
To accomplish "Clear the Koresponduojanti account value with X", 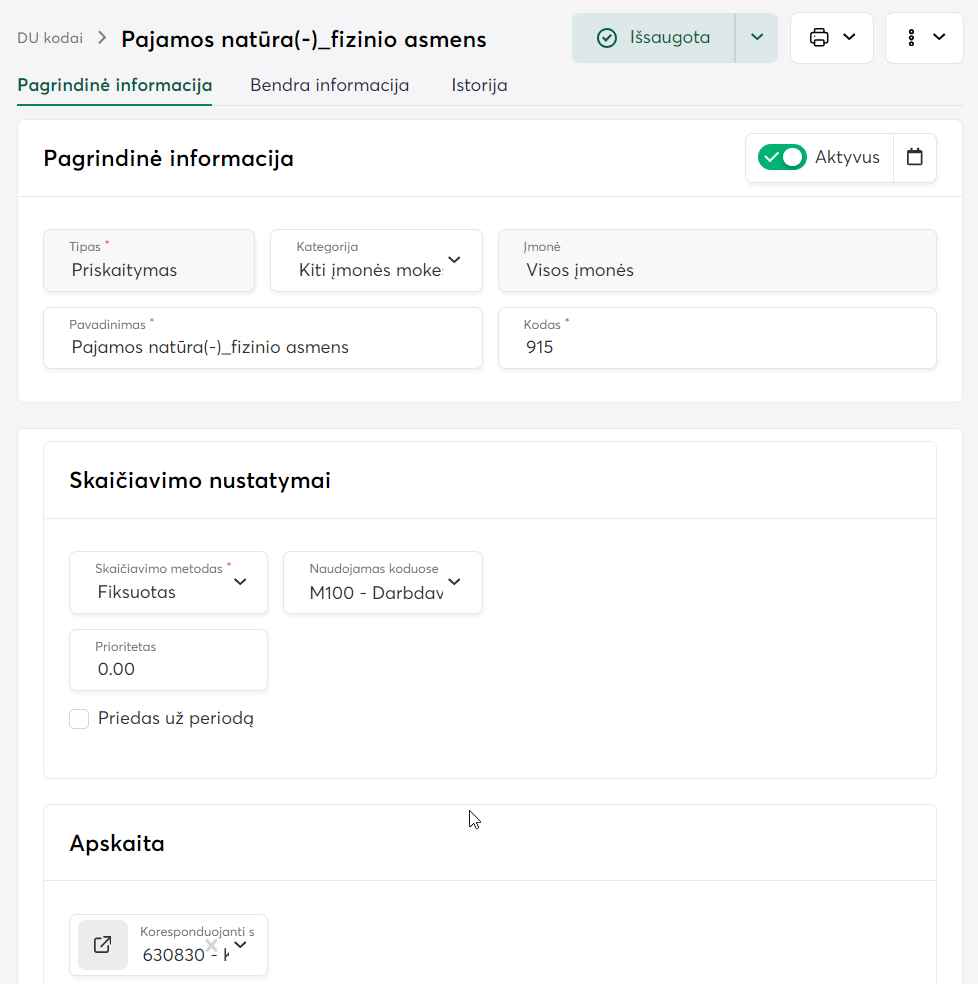I will tap(212, 945).
